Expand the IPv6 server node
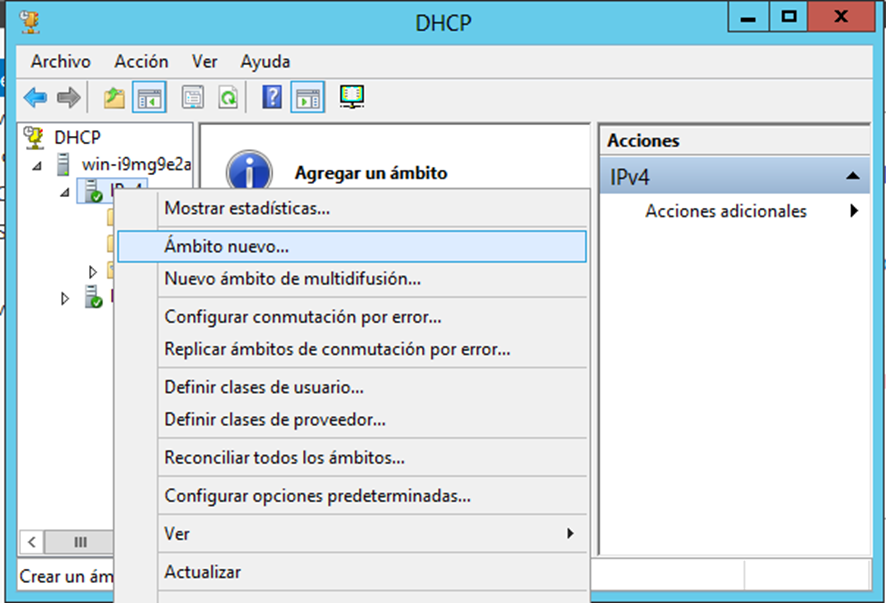Screen dimensions: 886x603 point(66,298)
